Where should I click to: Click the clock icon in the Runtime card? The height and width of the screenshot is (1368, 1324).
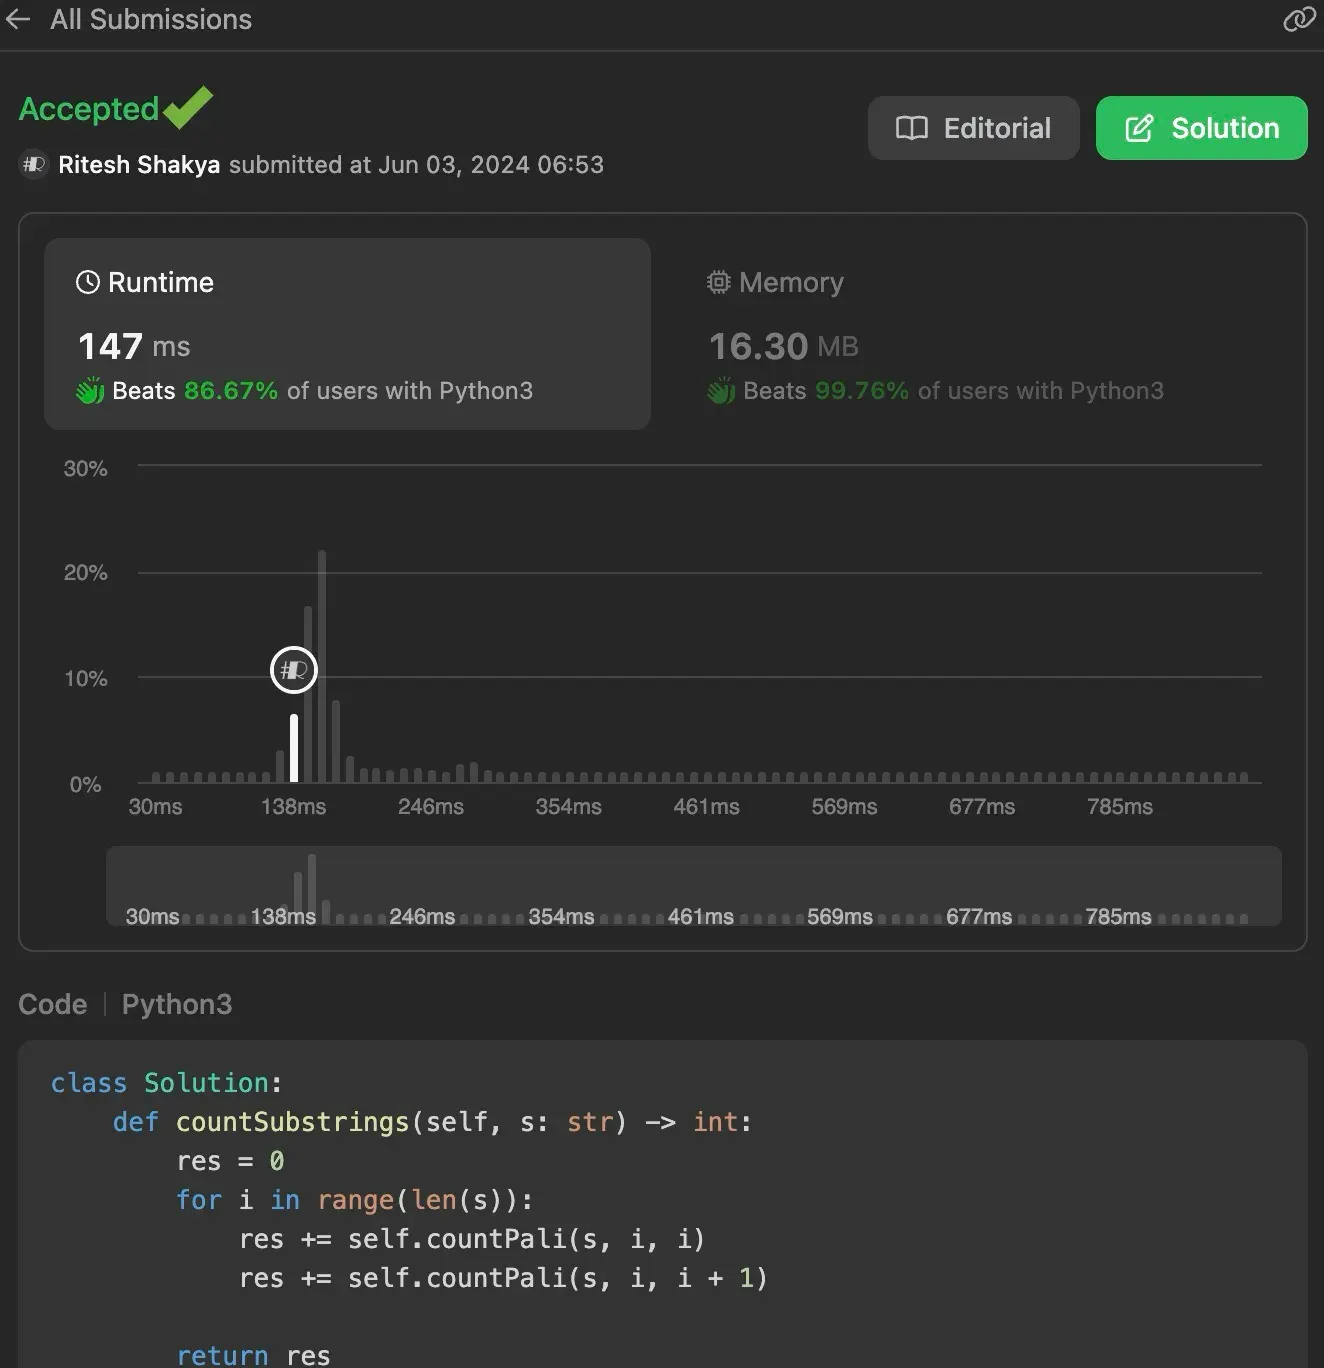point(88,282)
